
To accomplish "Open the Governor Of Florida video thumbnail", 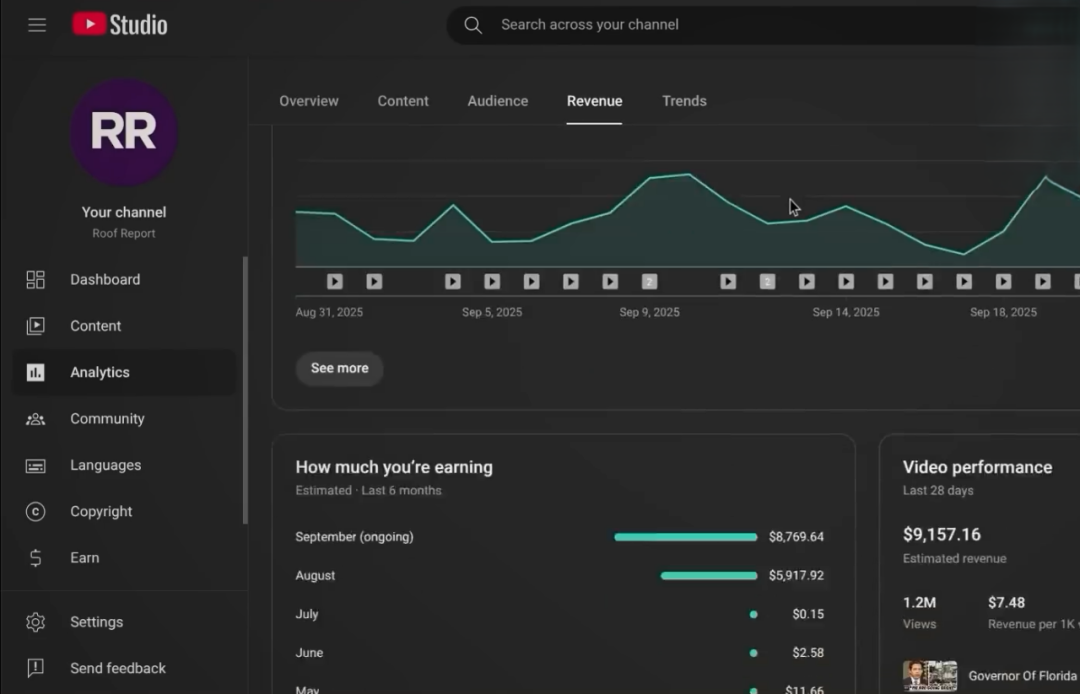I will (x=930, y=676).
